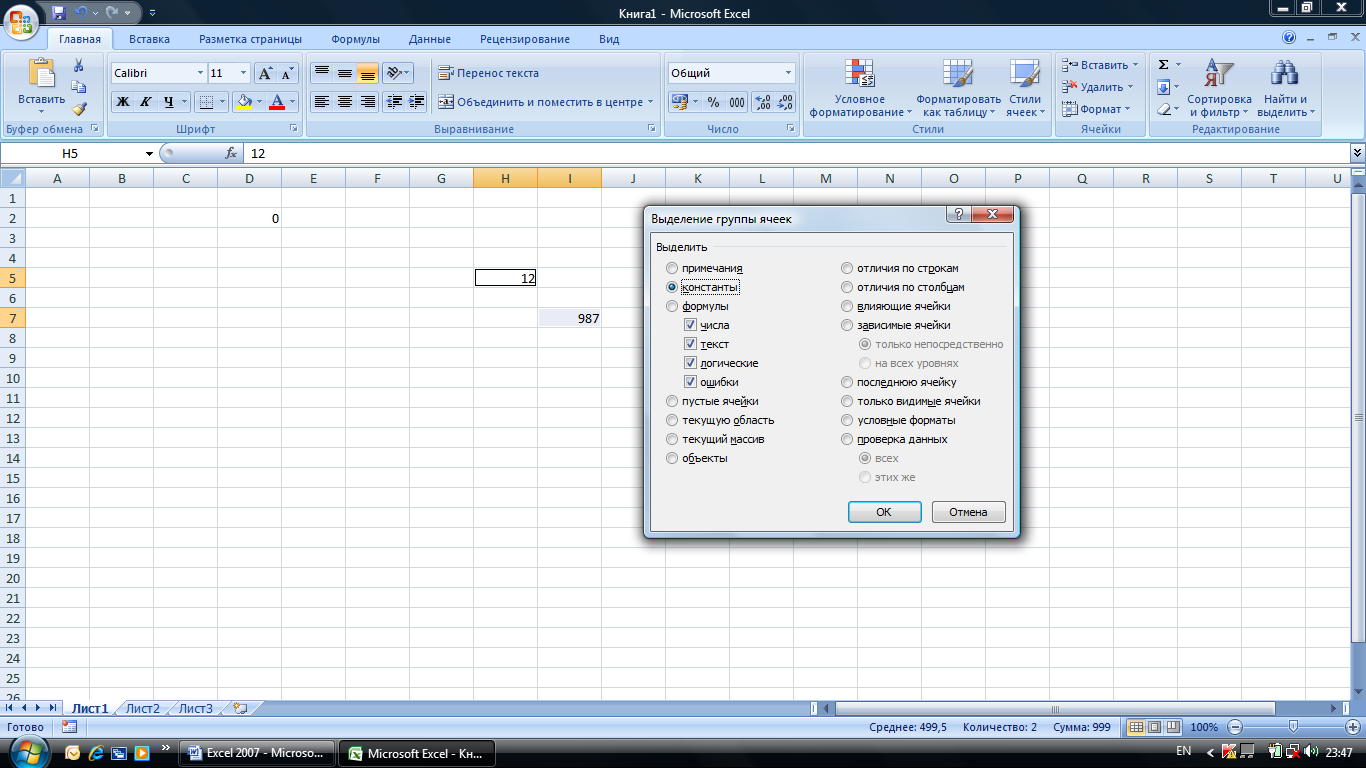Toggle italic К formatting
The width and height of the screenshot is (1366, 768).
[x=145, y=102]
